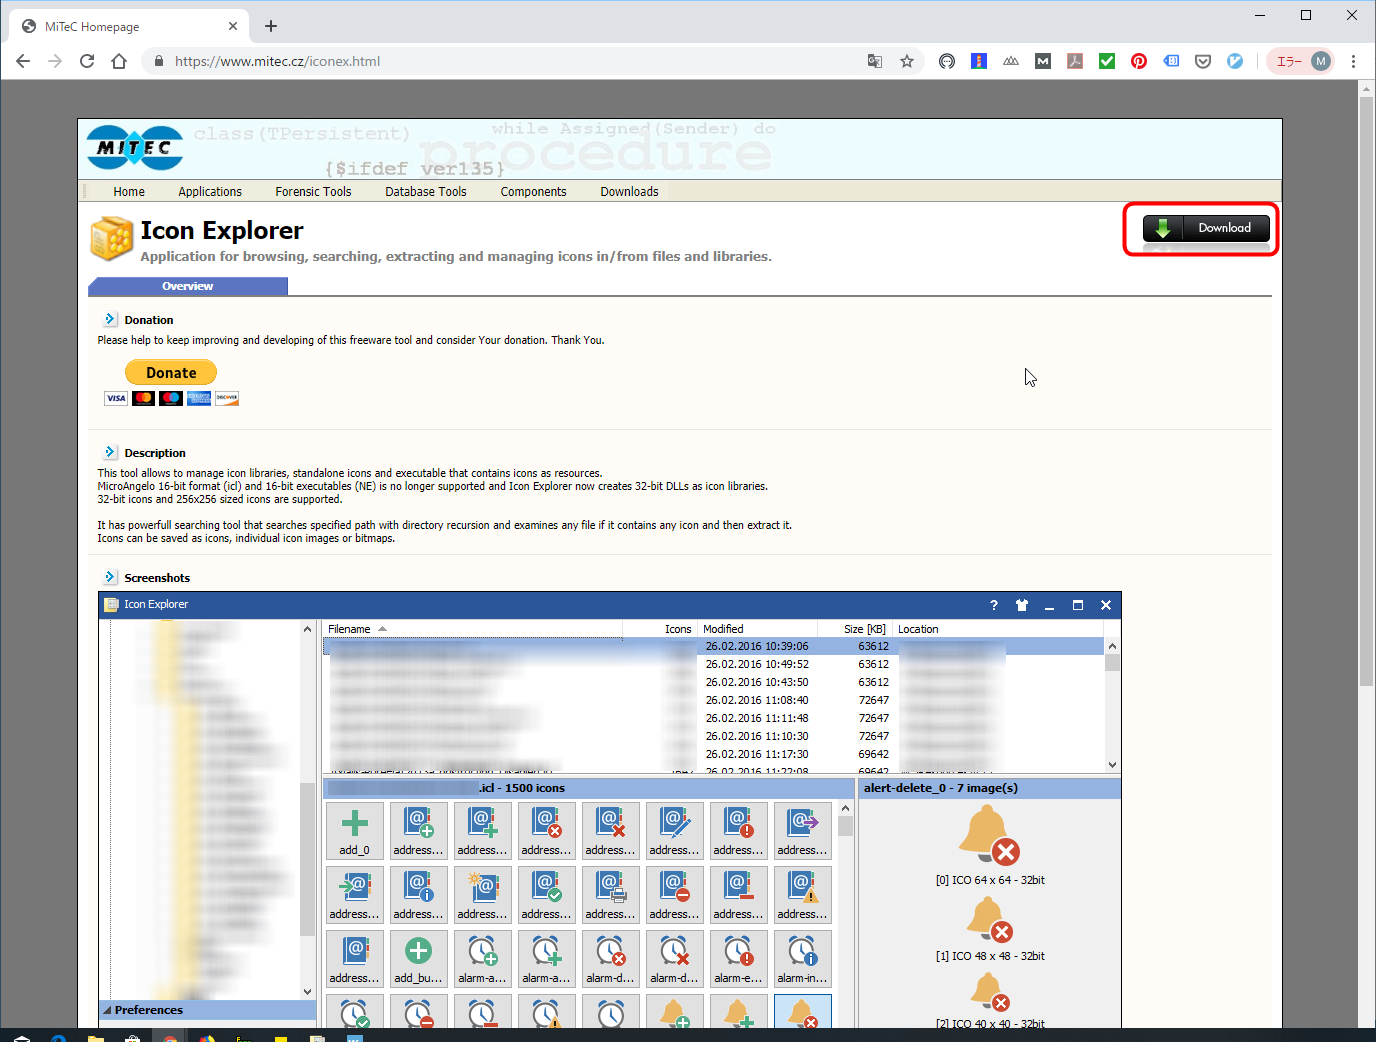Screen dimensions: 1376x1042
Task: Open the browser home page icon
Action: point(119,61)
